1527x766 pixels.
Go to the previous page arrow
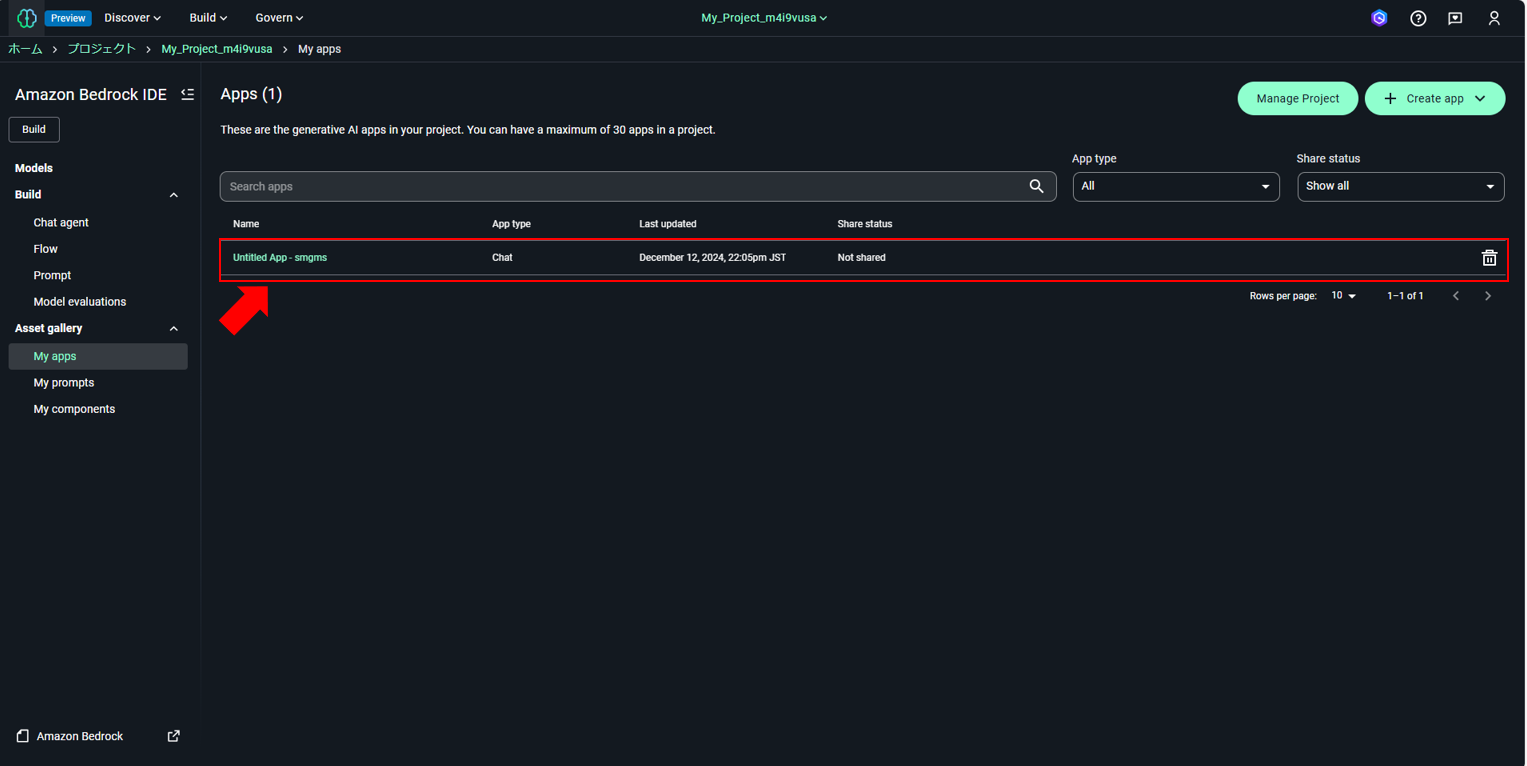[1456, 296]
